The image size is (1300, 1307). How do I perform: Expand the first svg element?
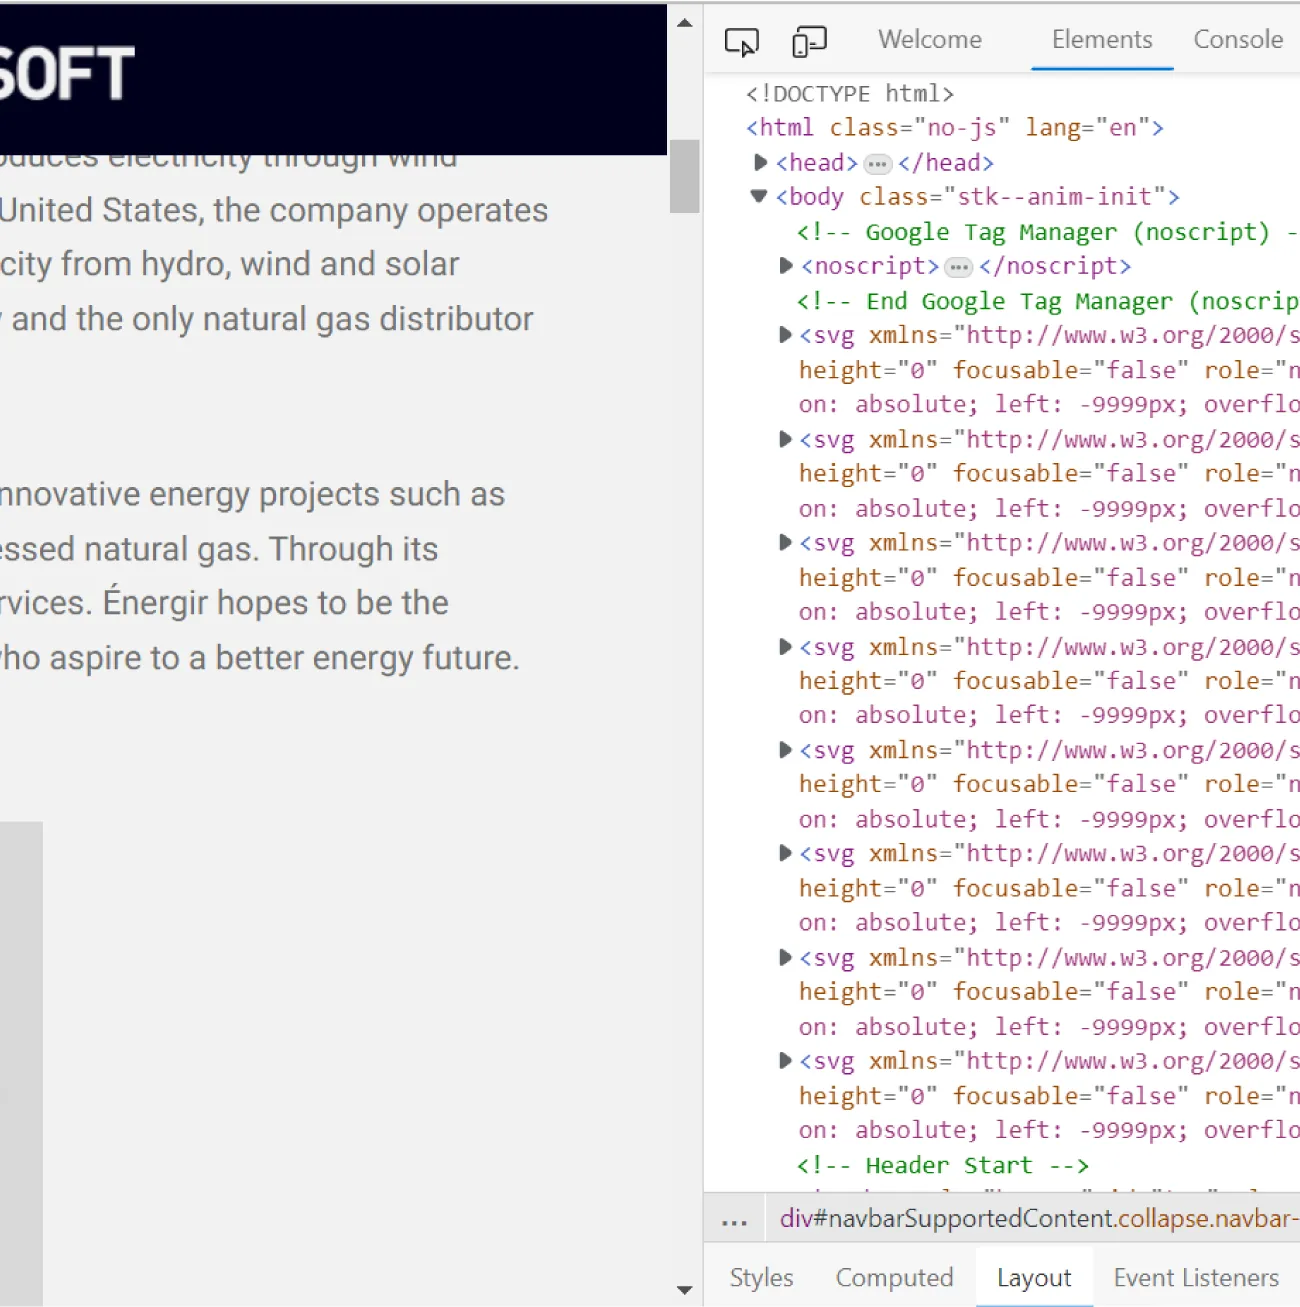pos(785,335)
